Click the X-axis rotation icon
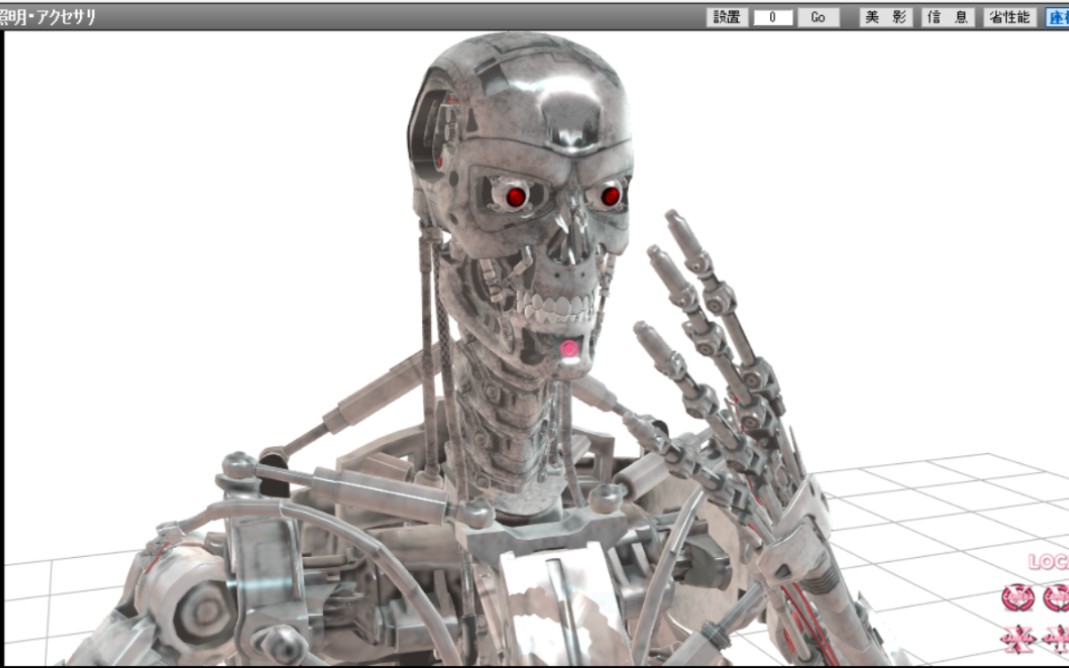Viewport: 1069px width, 668px height. (x=1018, y=598)
